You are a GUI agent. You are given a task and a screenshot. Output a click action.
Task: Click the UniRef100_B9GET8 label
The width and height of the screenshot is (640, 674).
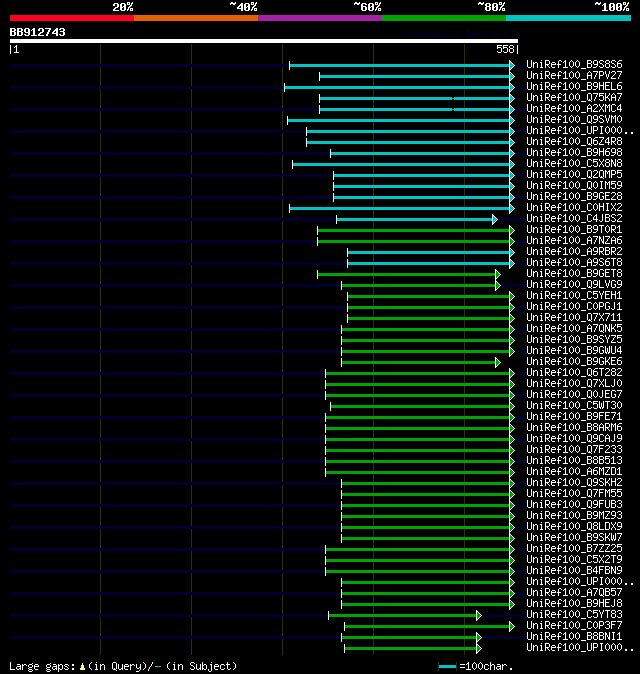[574, 274]
